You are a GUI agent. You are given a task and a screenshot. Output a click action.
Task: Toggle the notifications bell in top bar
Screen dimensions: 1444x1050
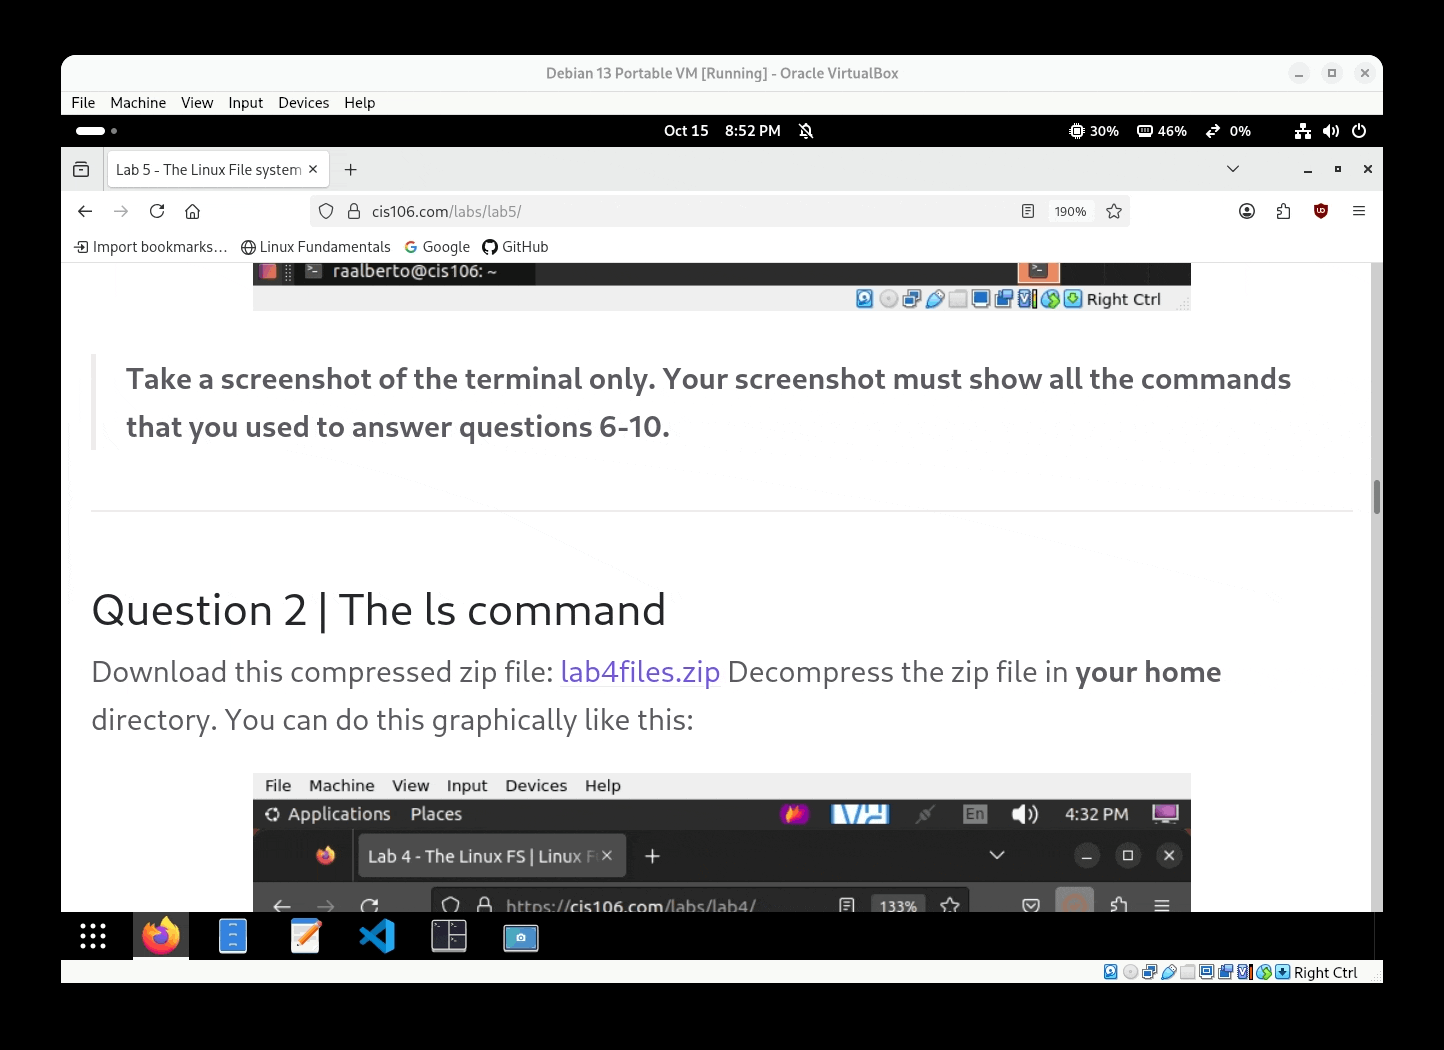[x=806, y=131]
